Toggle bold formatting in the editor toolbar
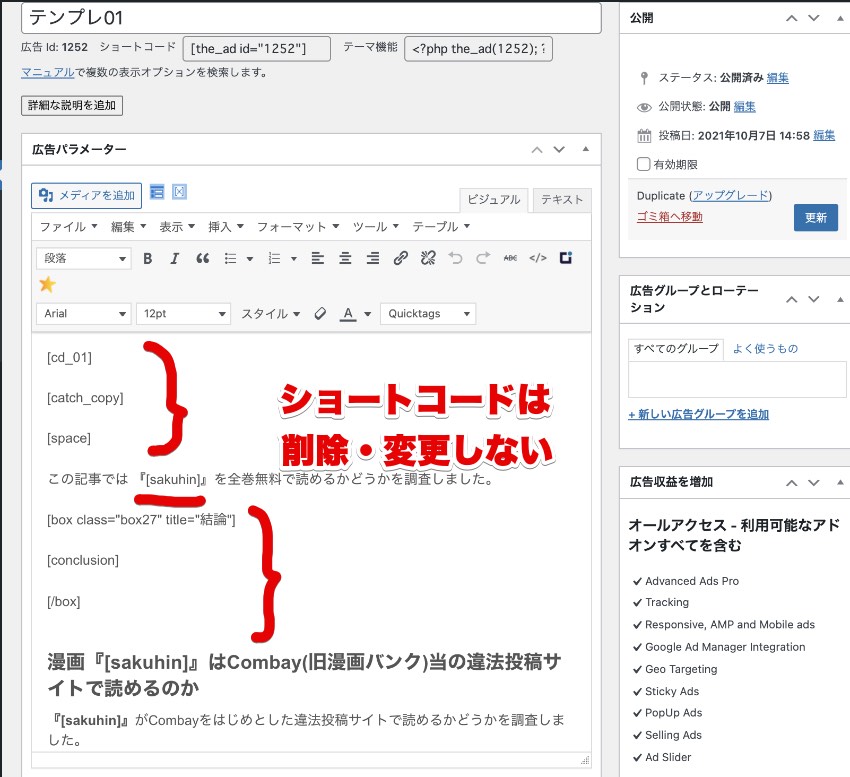Image resolution: width=850 pixels, height=777 pixels. tap(148, 258)
